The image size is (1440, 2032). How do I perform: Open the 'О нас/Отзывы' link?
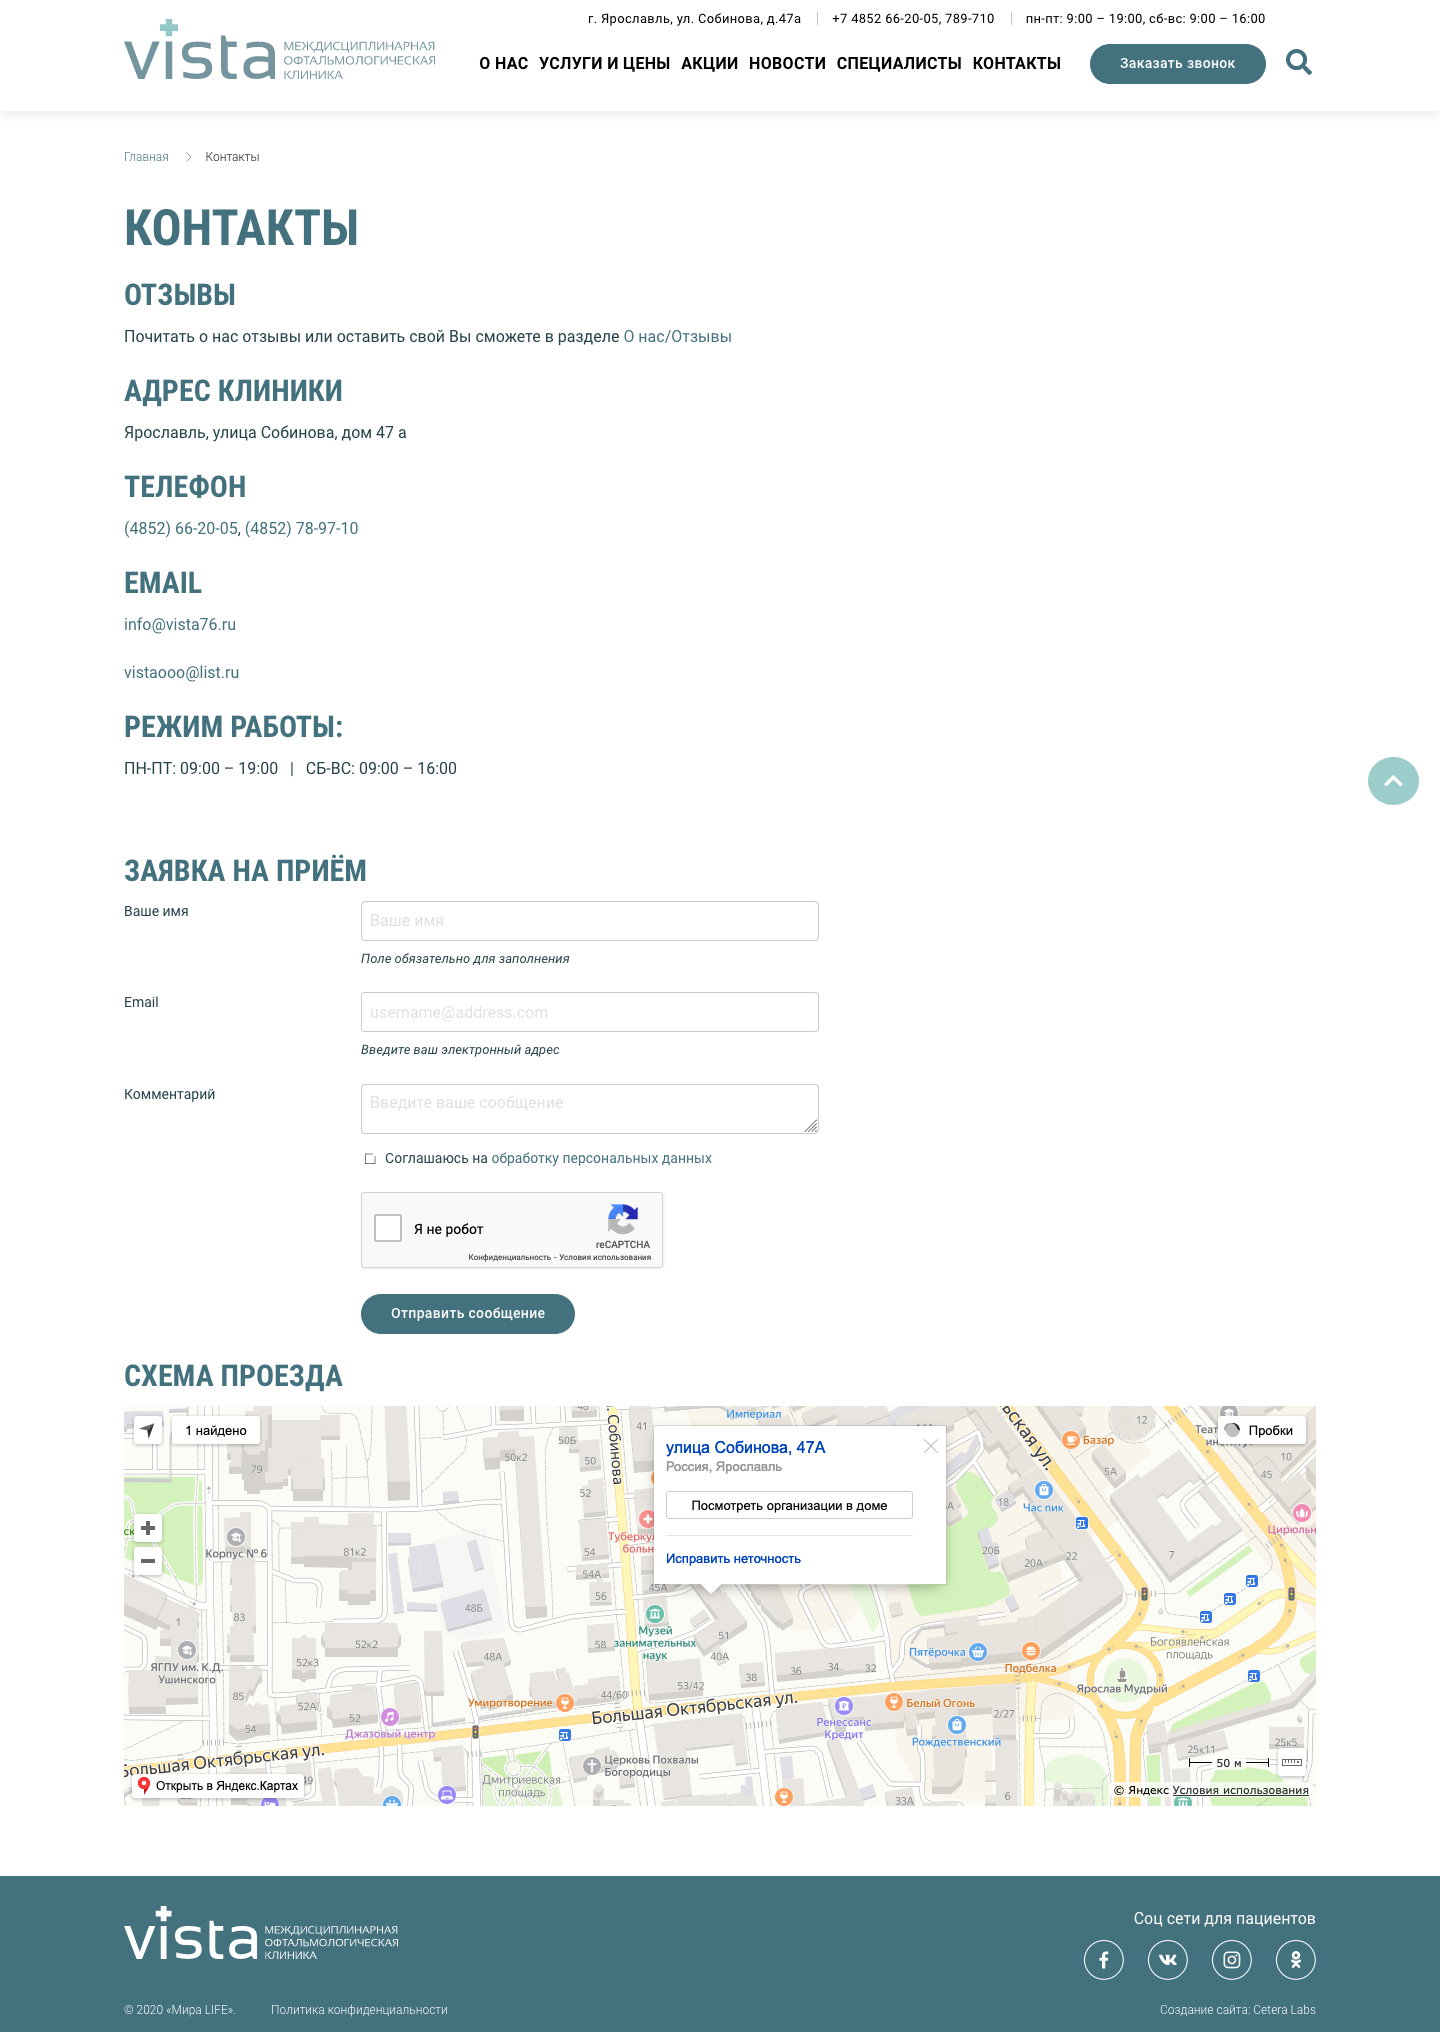[677, 337]
